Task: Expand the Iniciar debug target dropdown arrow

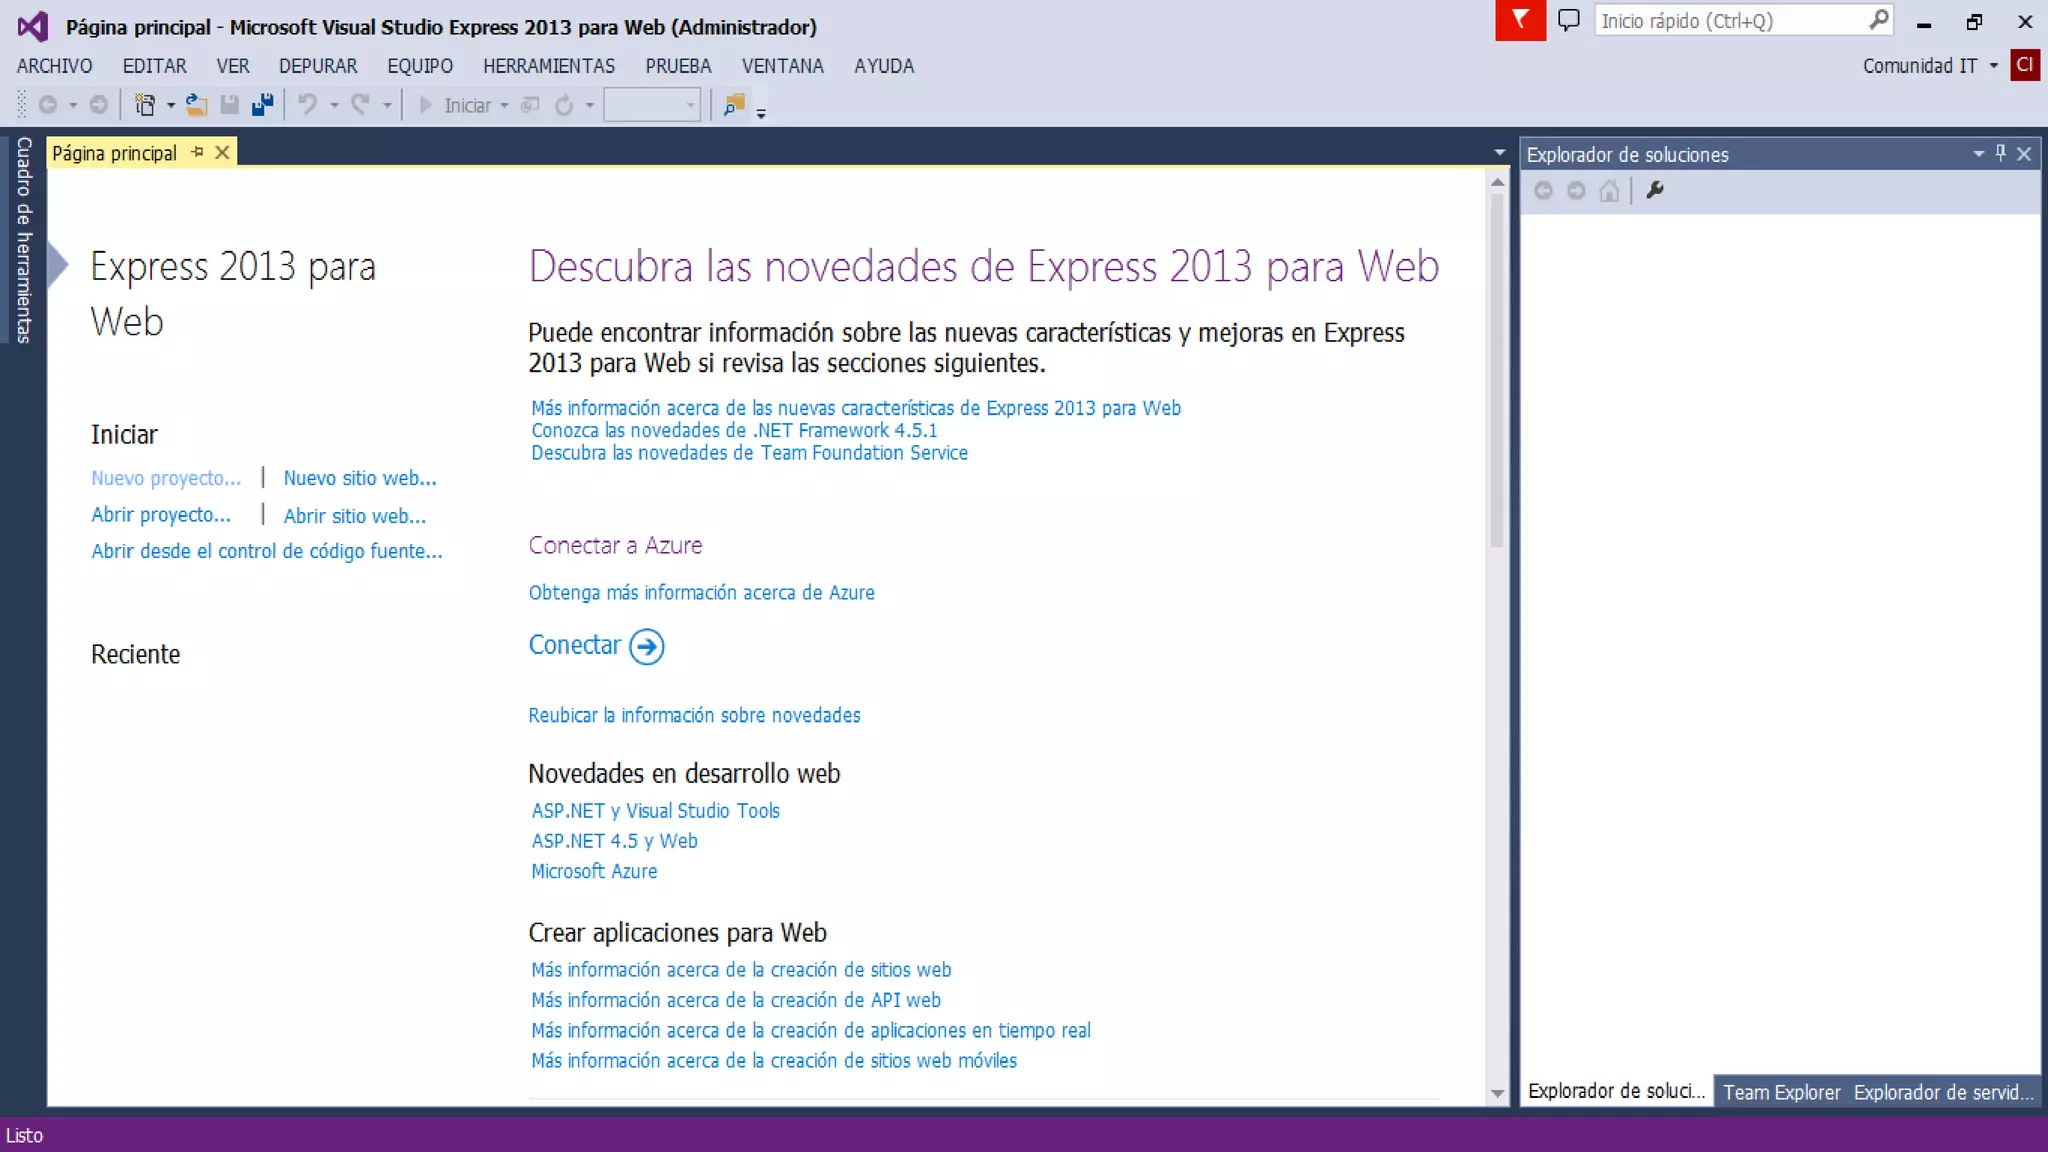Action: 504,105
